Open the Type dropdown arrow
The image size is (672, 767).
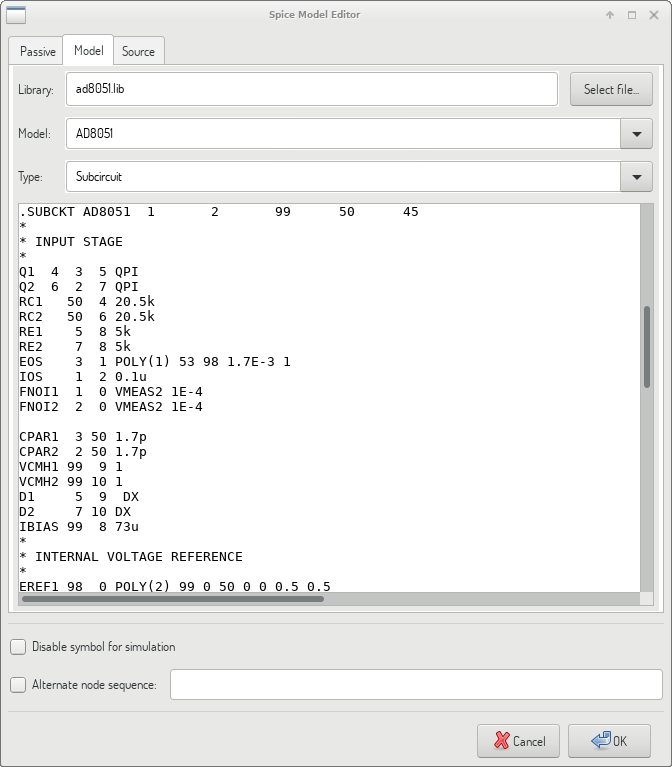(x=636, y=177)
